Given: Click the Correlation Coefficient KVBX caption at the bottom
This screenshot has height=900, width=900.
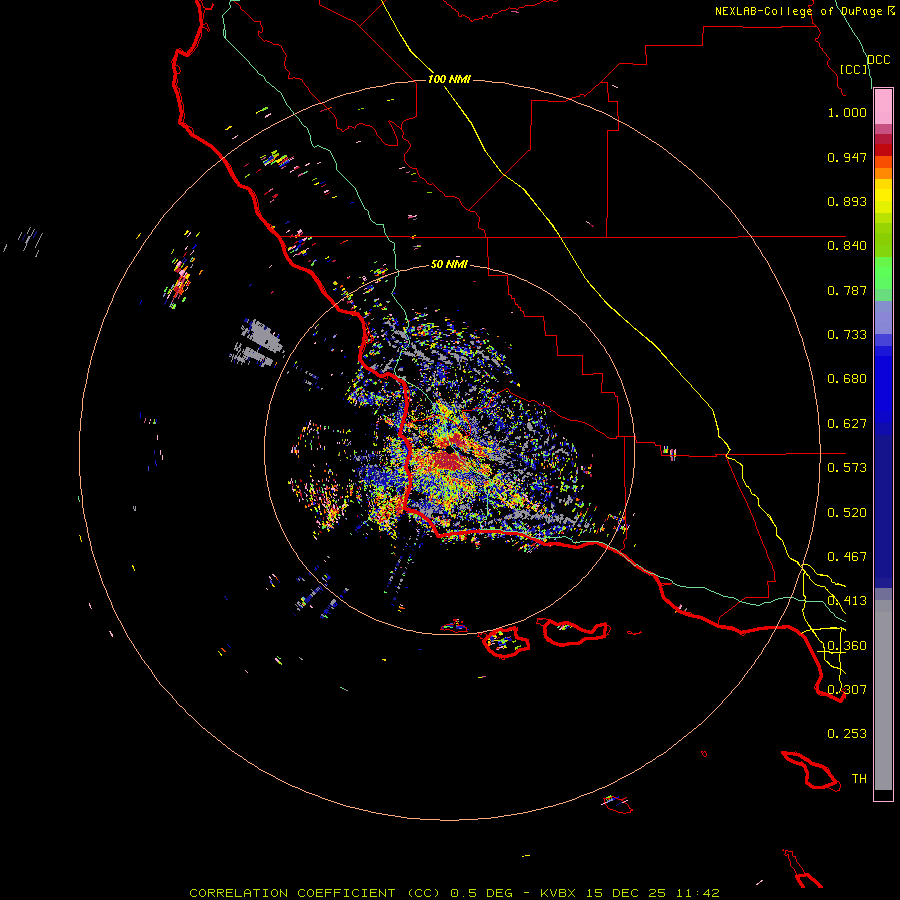Looking at the screenshot, I should click(x=454, y=893).
